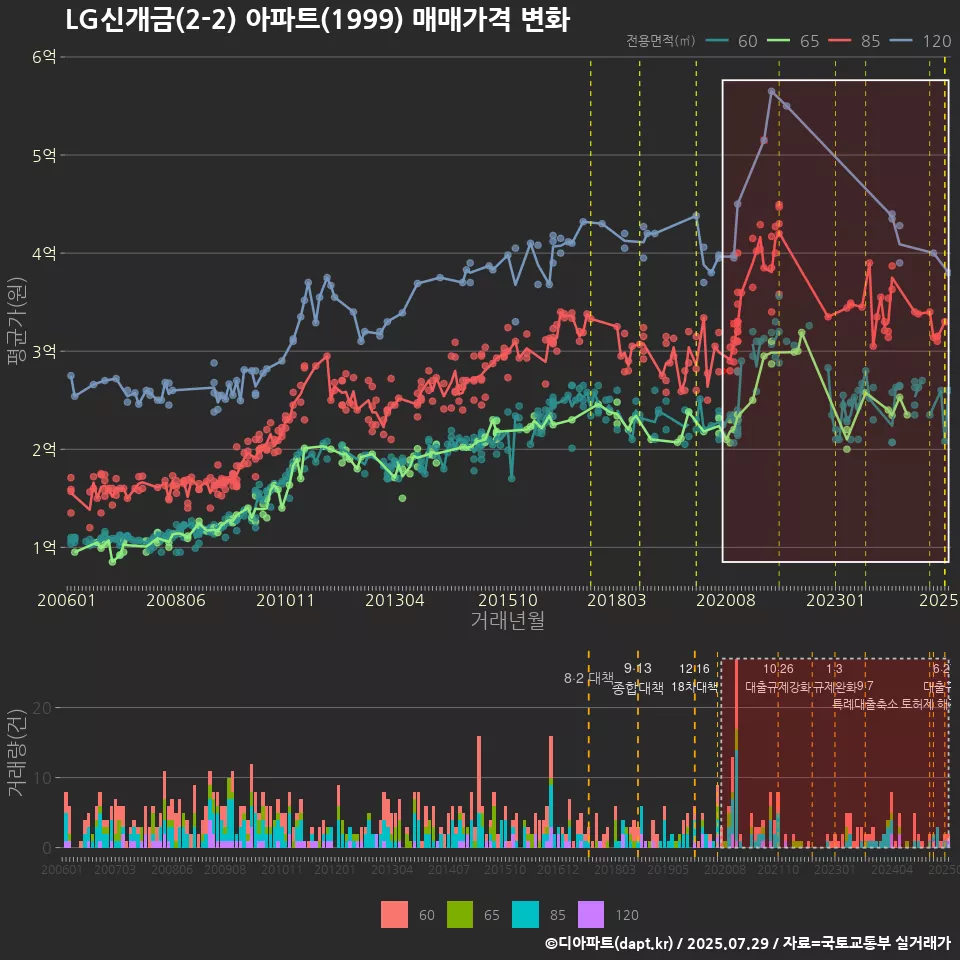Click the '특례대출축소' annotation text
This screenshot has height=960, width=960.
865,704
